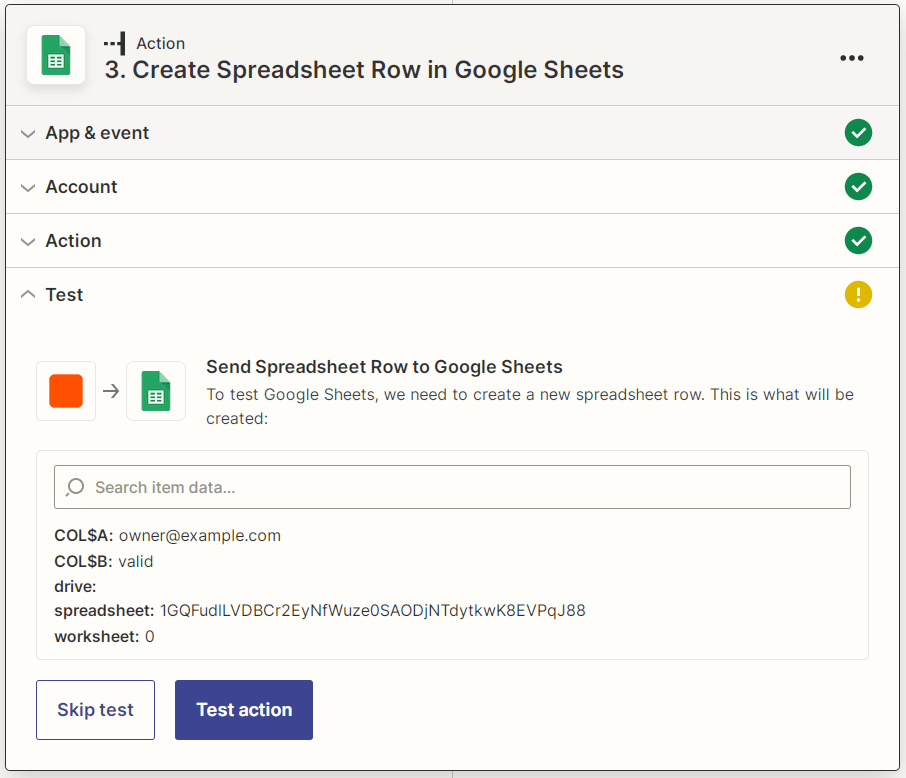Click the green checkmark beside Action
Screen dimensions: 906x778
[x=858, y=240]
